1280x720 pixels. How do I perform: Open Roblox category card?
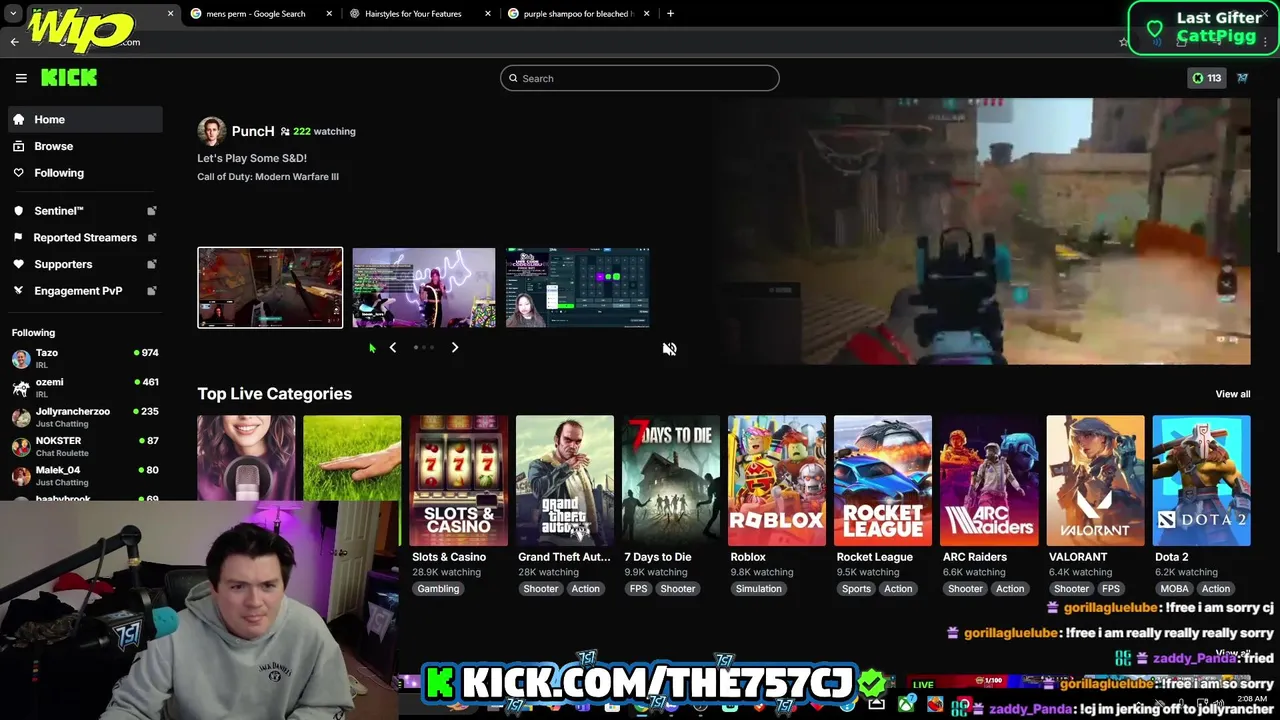click(777, 481)
